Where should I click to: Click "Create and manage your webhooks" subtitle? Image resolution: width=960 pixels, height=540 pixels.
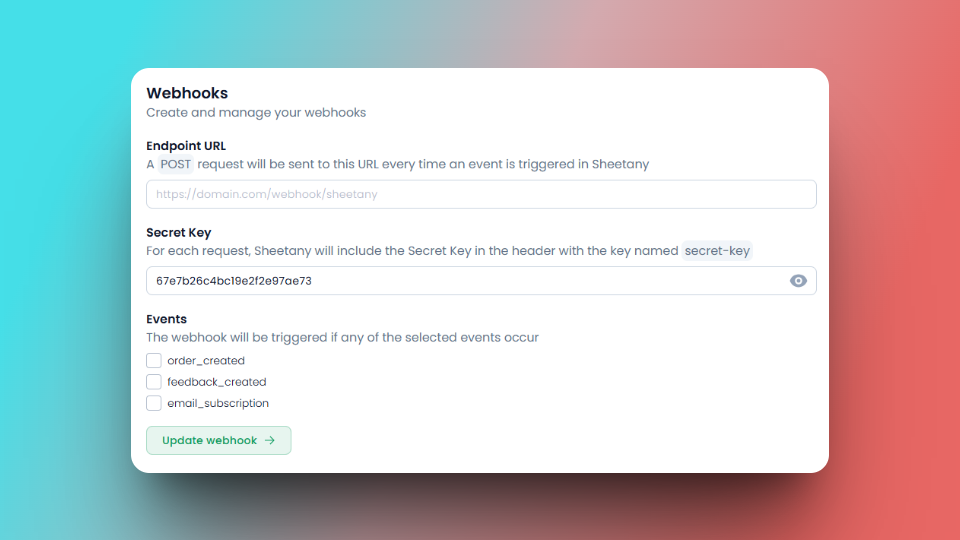tap(256, 113)
